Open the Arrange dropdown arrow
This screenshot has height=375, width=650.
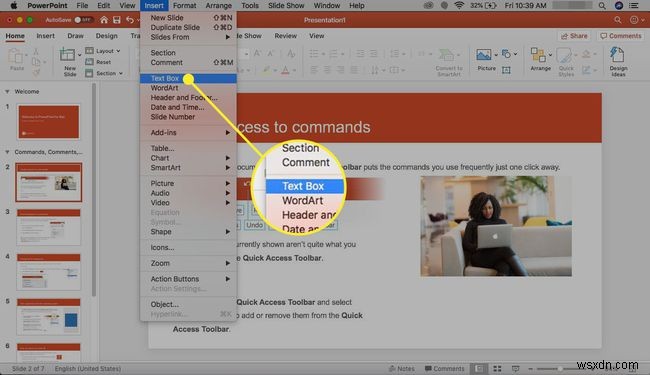point(550,54)
